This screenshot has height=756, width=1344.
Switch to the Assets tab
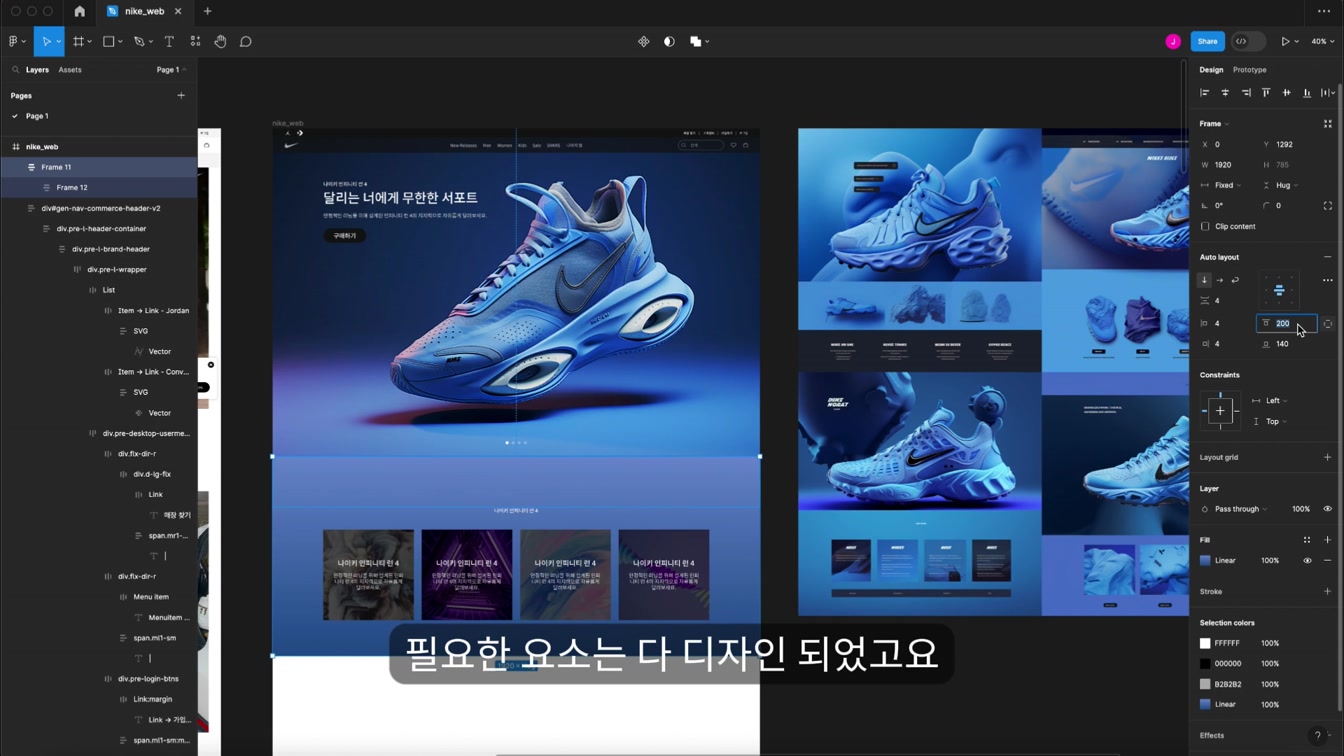pos(70,70)
